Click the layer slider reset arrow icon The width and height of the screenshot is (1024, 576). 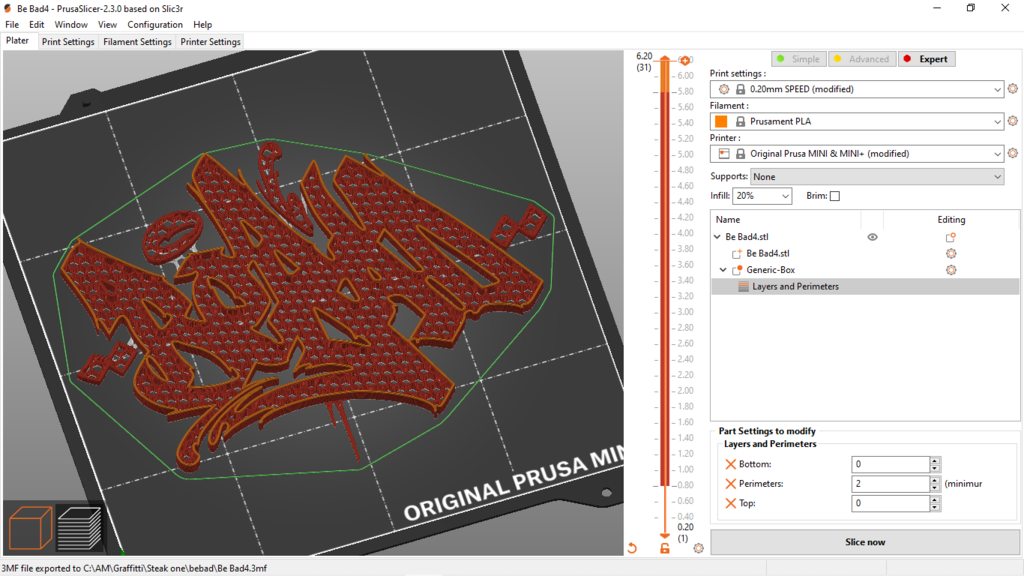[x=632, y=548]
